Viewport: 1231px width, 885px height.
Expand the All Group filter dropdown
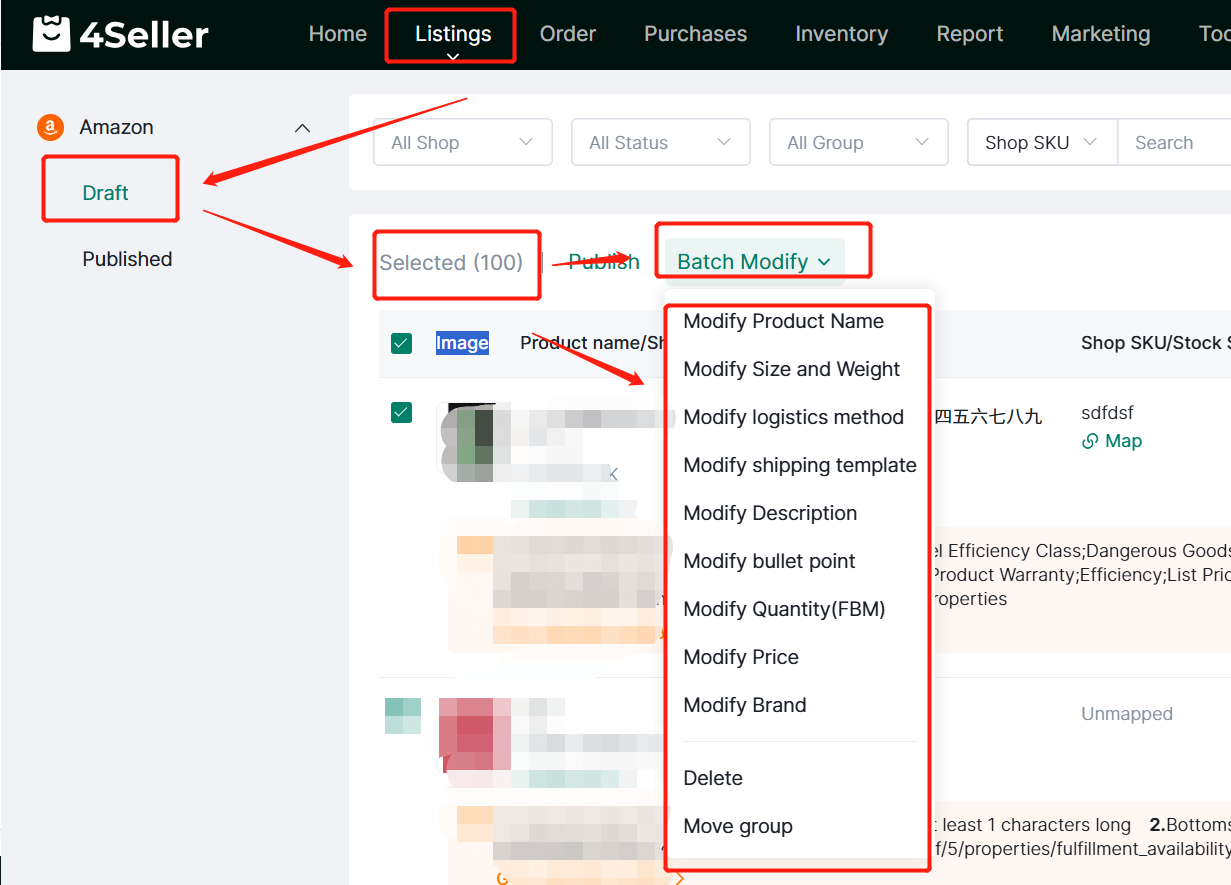tap(858, 143)
